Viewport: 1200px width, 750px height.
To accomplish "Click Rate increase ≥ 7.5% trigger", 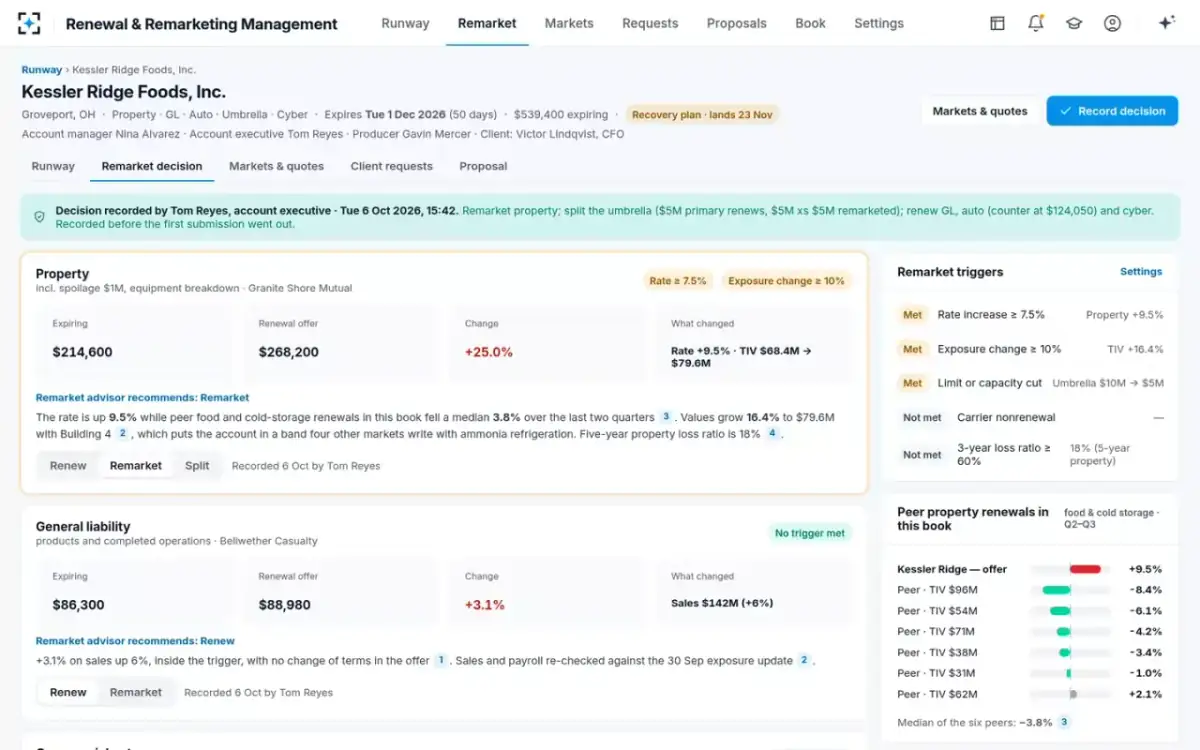I will point(1031,314).
